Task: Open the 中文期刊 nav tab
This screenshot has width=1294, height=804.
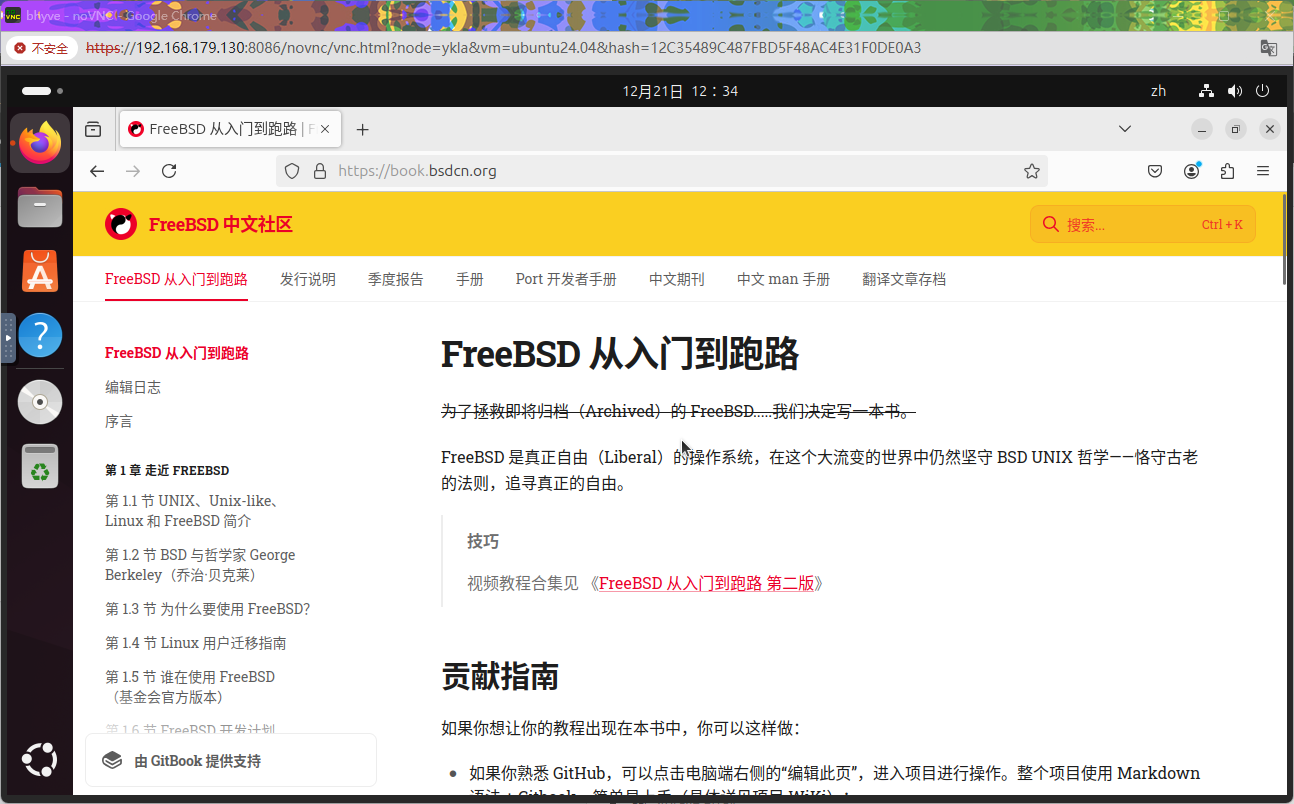Action: click(x=677, y=279)
